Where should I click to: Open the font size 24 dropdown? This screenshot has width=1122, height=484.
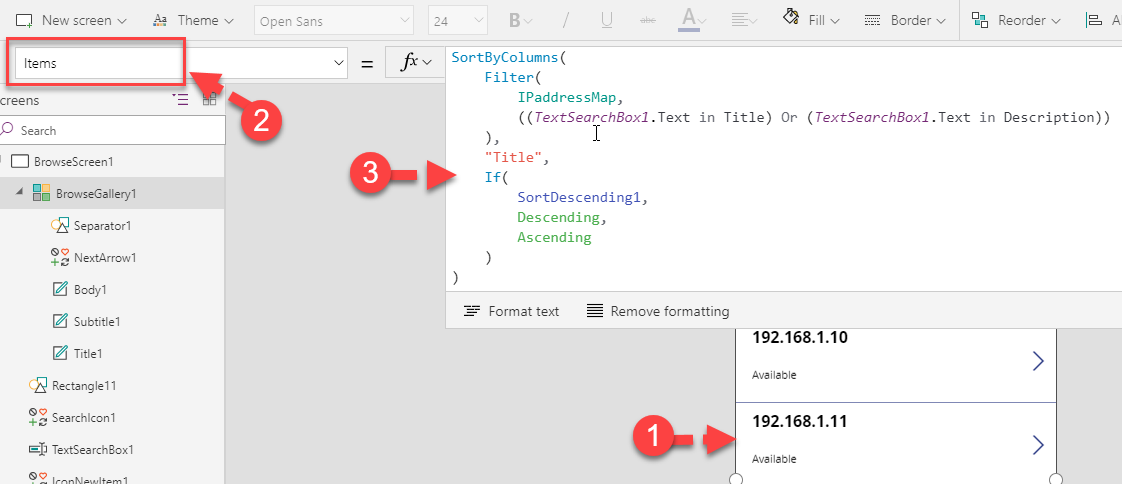coord(457,21)
